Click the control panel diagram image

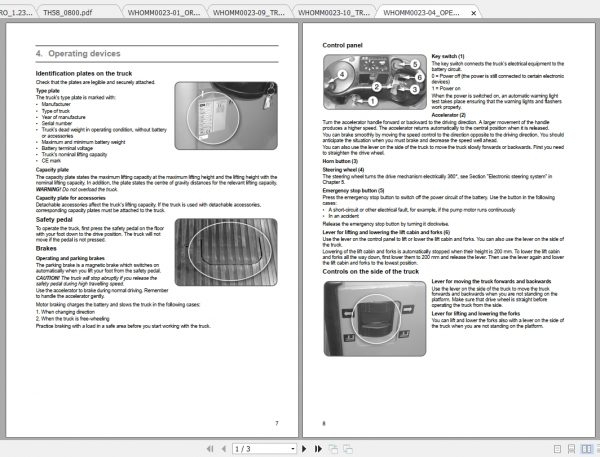tap(375, 82)
